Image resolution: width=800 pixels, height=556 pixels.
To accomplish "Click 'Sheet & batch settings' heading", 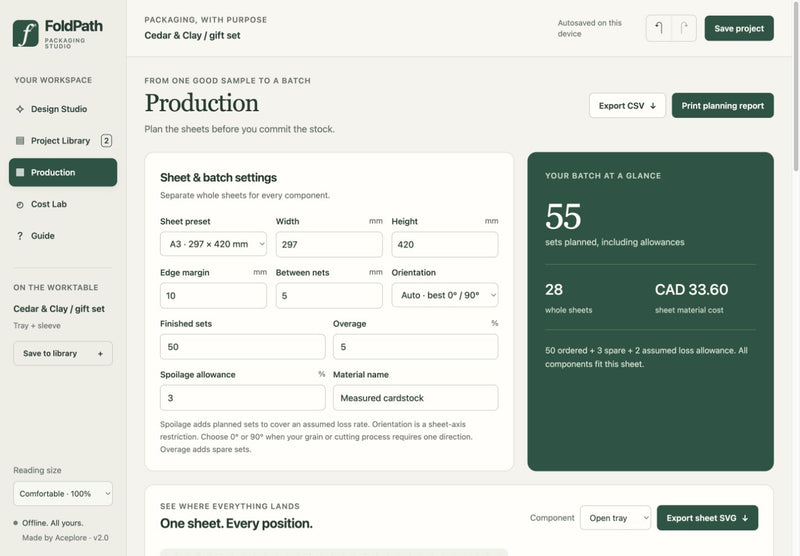I will (x=218, y=178).
